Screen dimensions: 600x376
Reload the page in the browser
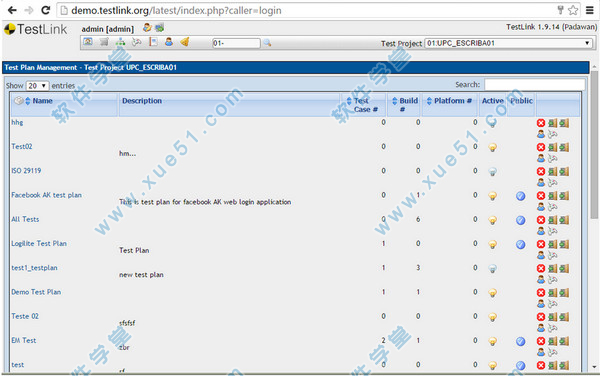(x=46, y=10)
